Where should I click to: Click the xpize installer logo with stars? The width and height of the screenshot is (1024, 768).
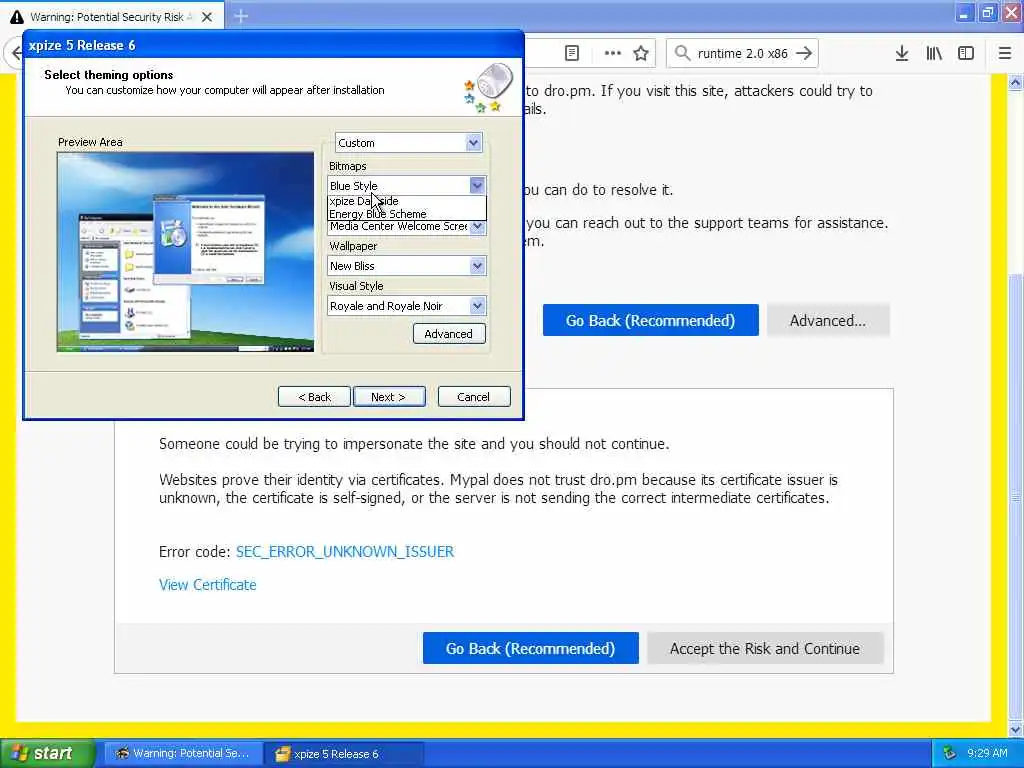click(x=488, y=88)
